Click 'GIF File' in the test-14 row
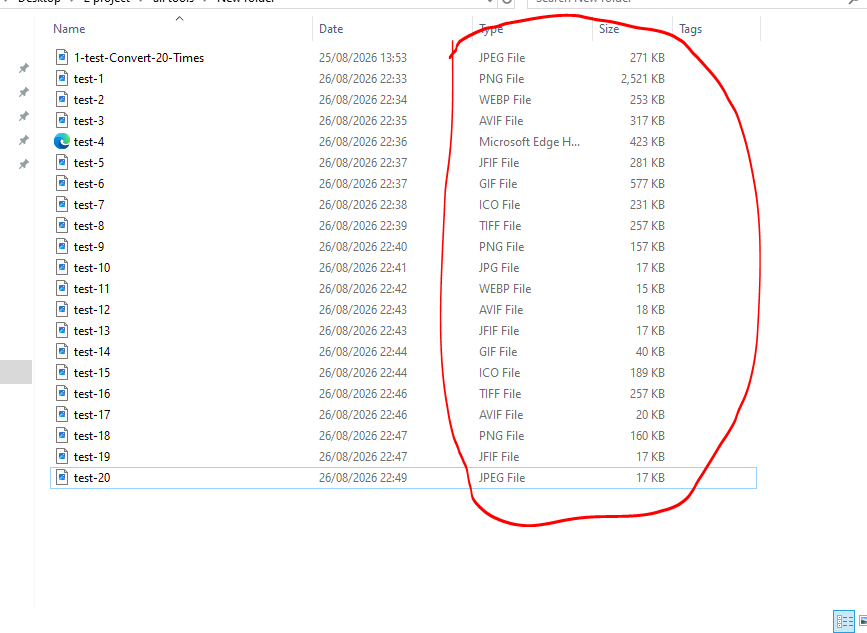The height and width of the screenshot is (633, 867). (498, 352)
